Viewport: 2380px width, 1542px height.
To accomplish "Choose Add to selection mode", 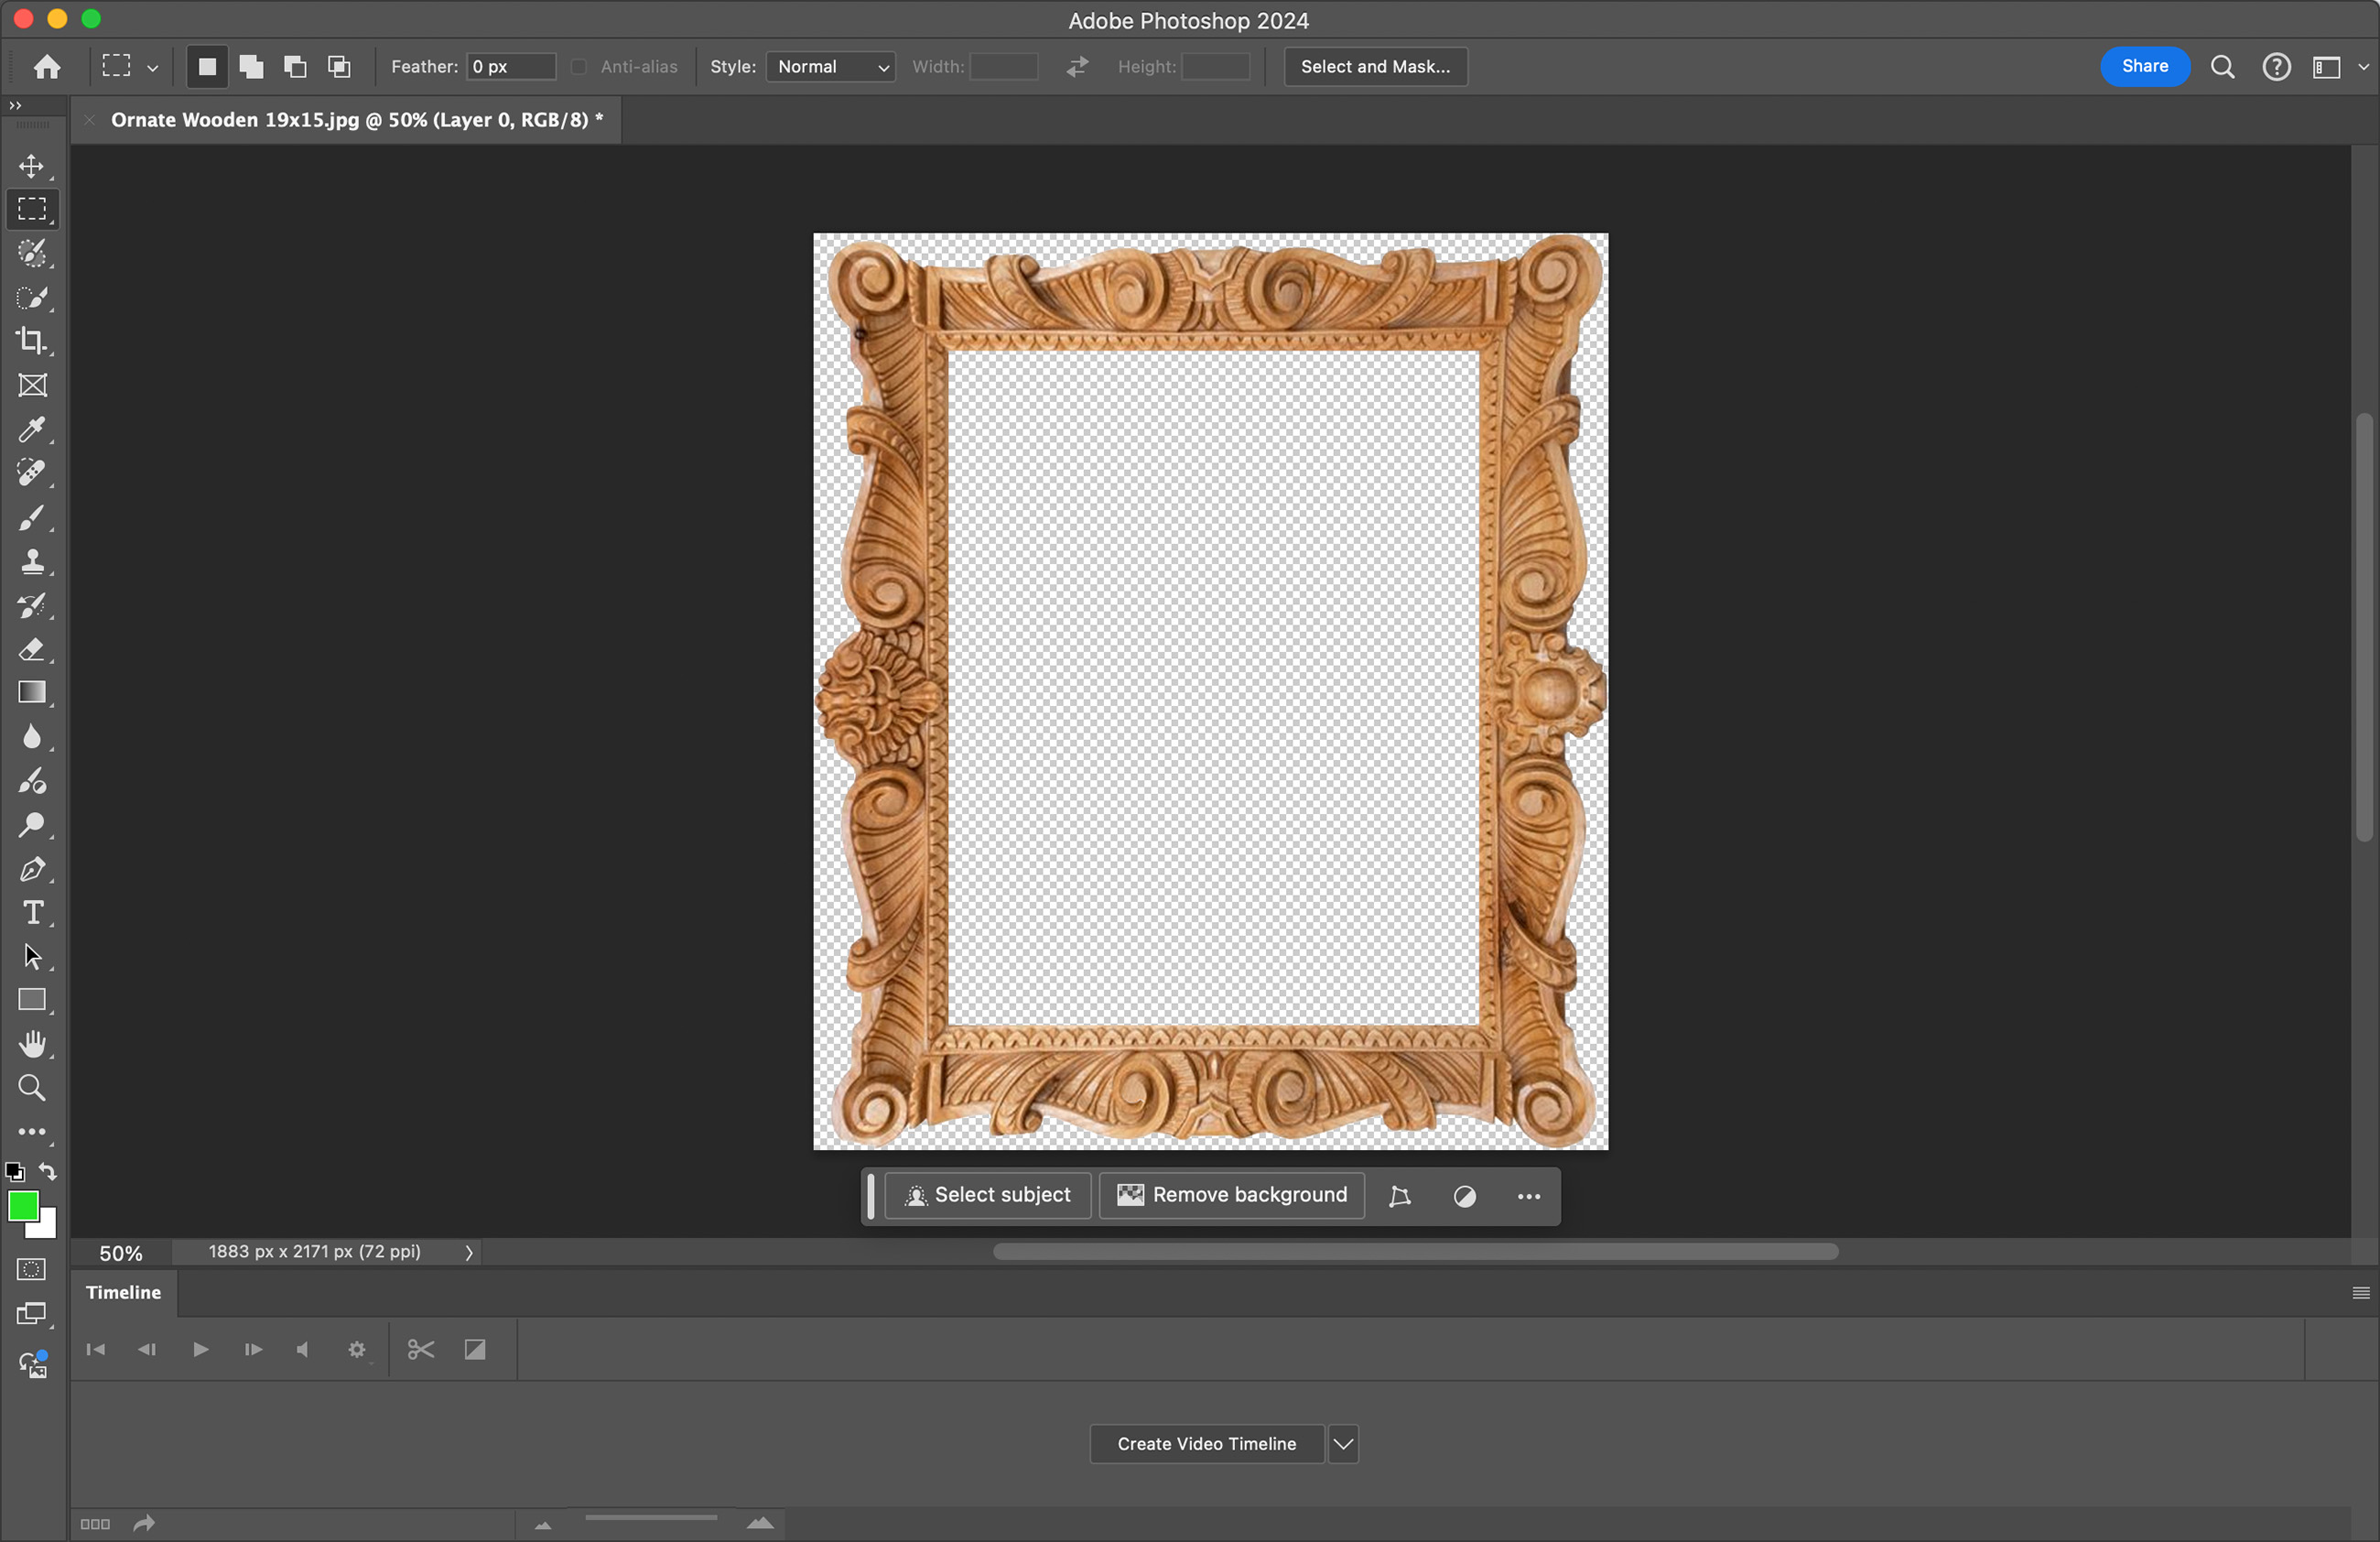I will click(x=251, y=67).
